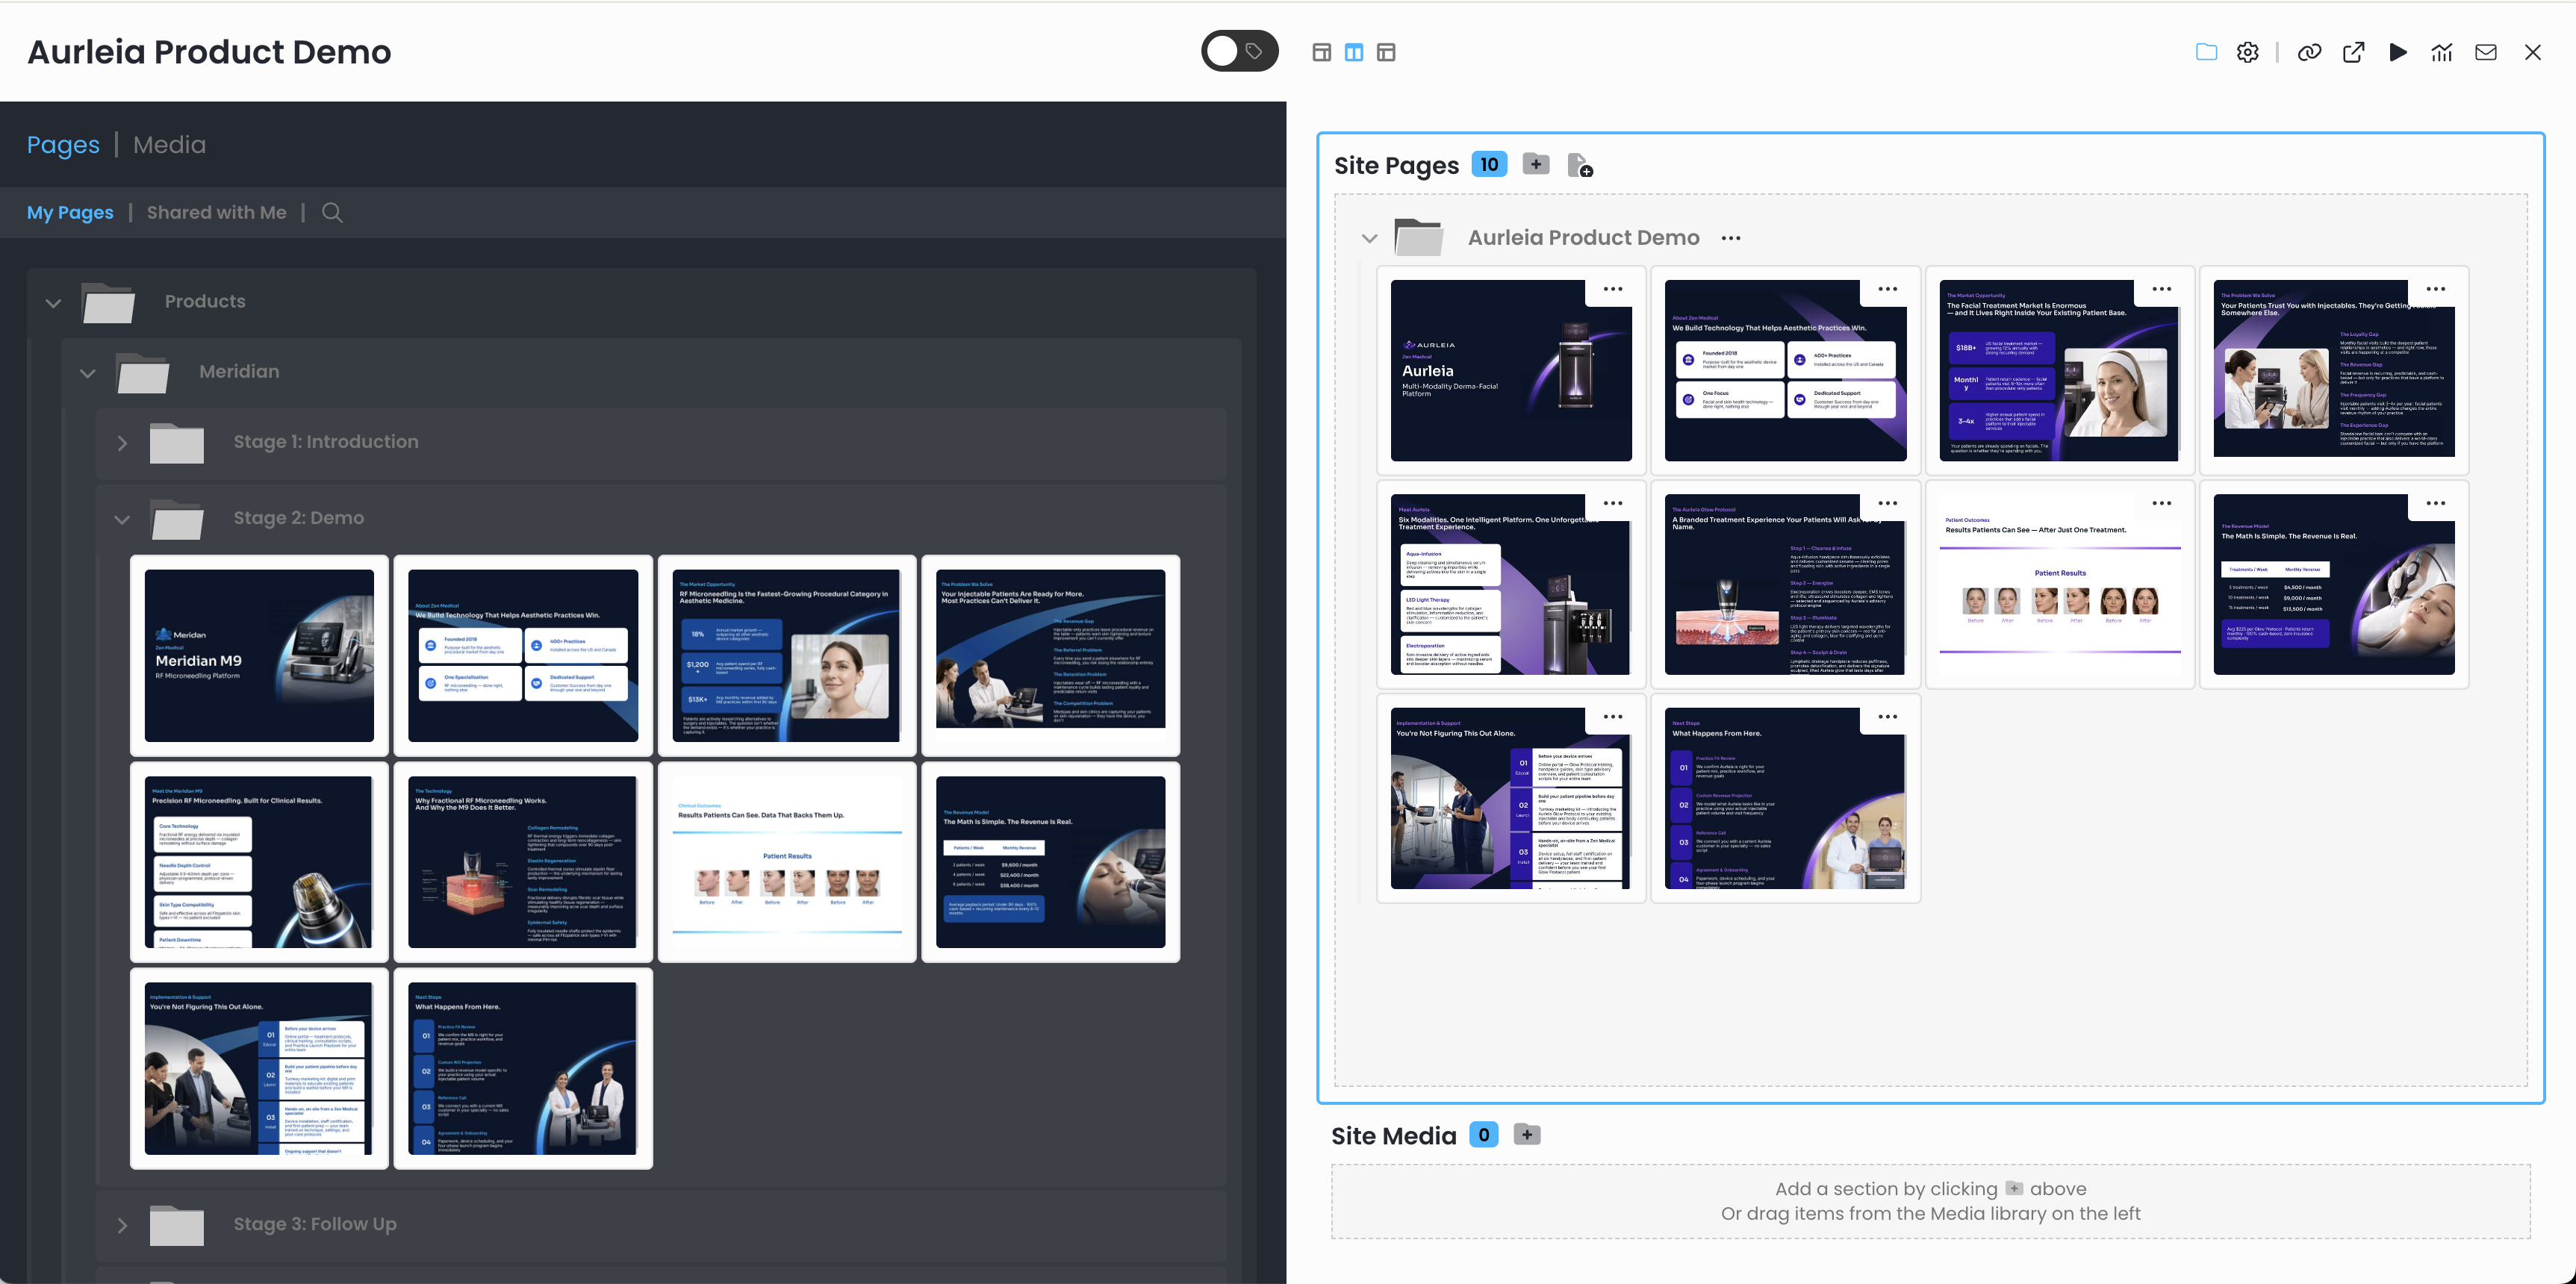Select library 'What Happens From Here' thumbnail
2576x1284 pixels.
pyautogui.click(x=523, y=1068)
